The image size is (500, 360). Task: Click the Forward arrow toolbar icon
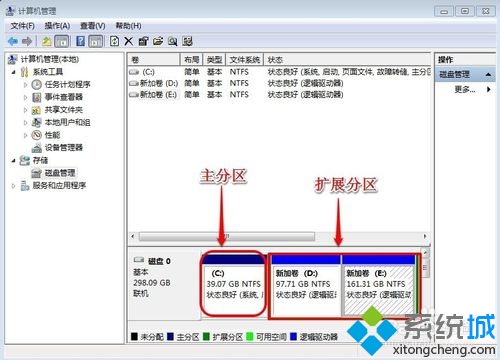27,41
